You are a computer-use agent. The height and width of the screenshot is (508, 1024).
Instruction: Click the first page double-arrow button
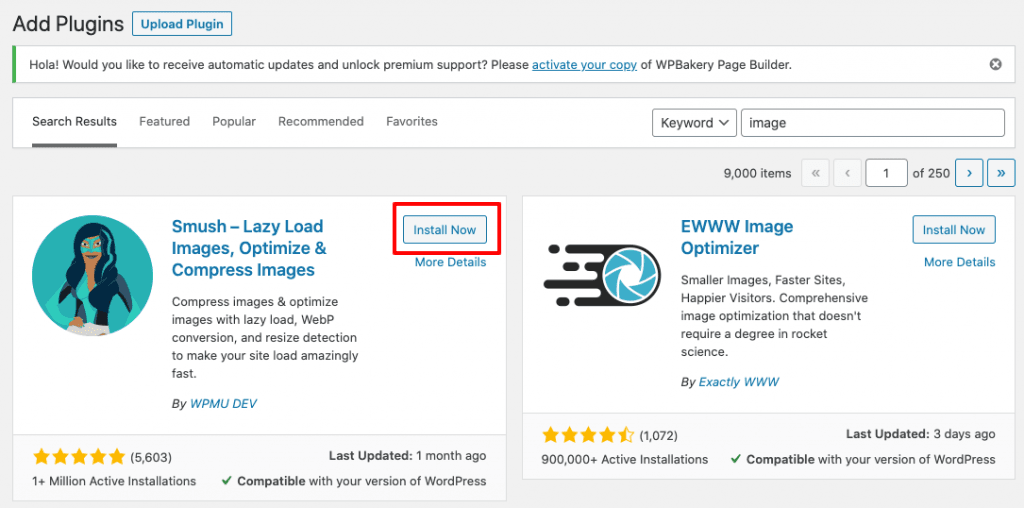click(815, 173)
